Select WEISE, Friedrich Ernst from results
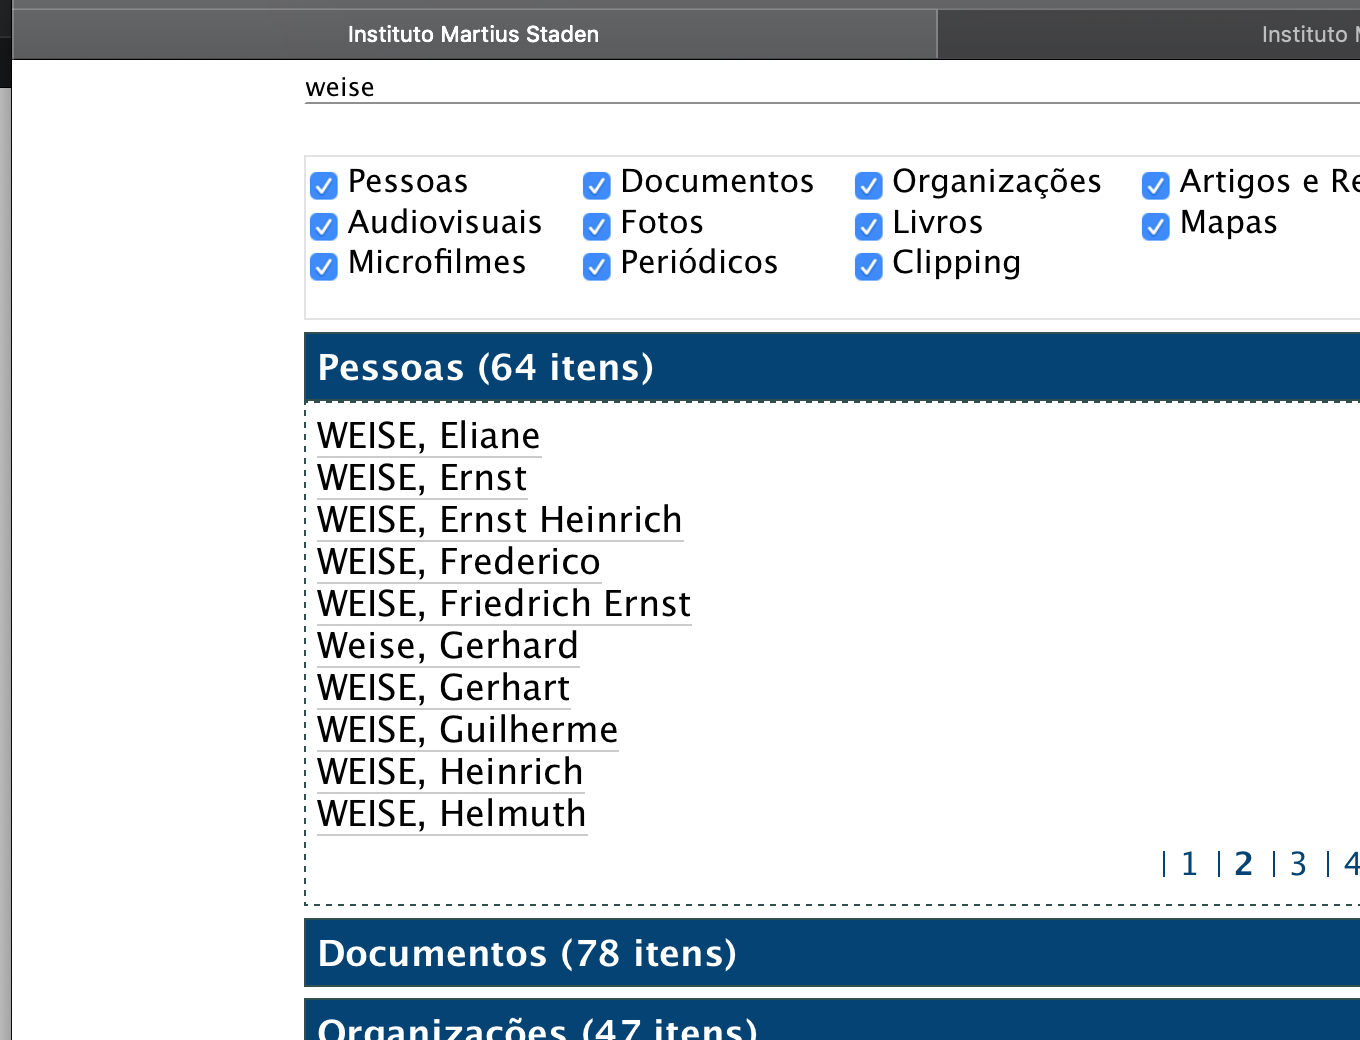 (504, 605)
